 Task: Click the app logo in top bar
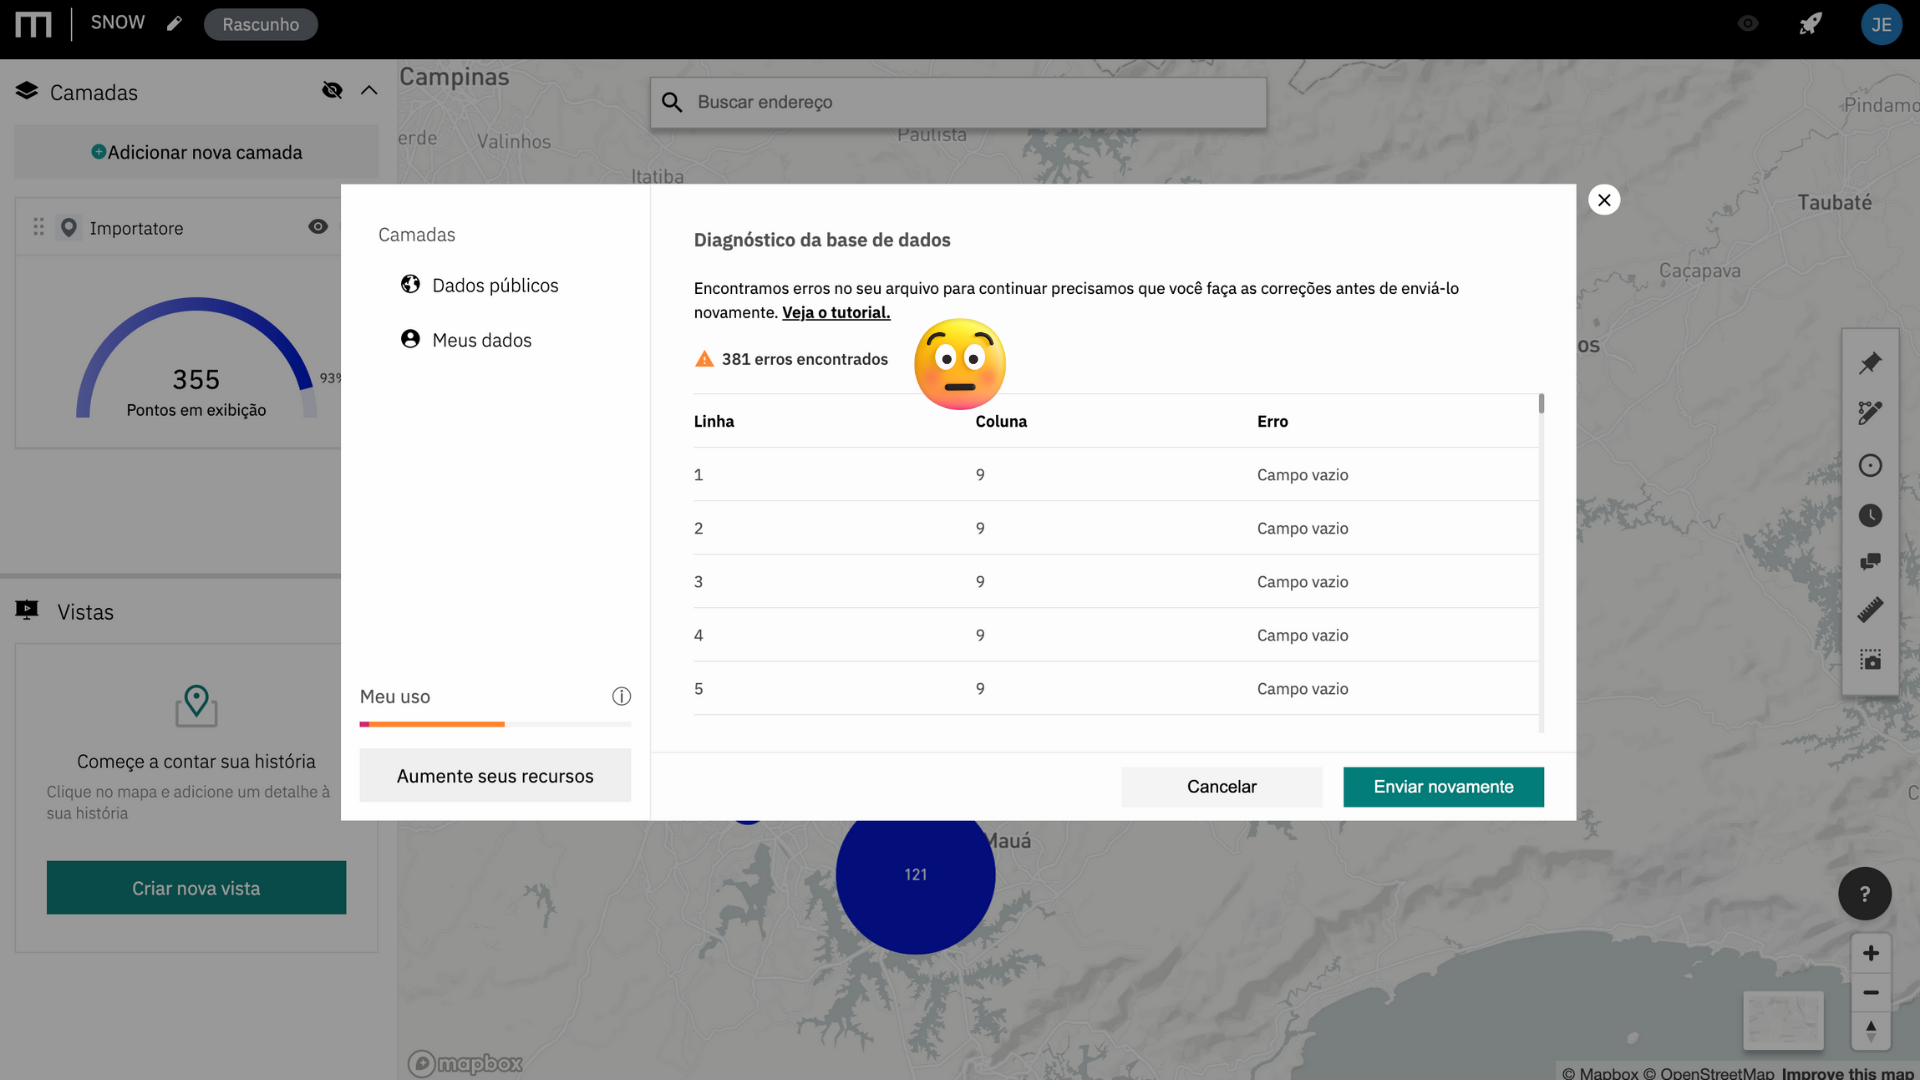coord(33,24)
